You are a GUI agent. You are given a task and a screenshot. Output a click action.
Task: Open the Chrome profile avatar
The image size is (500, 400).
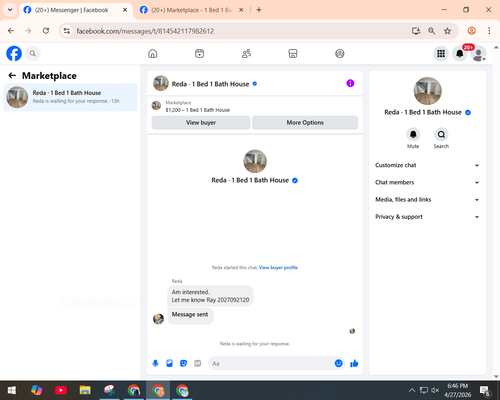coord(471,31)
